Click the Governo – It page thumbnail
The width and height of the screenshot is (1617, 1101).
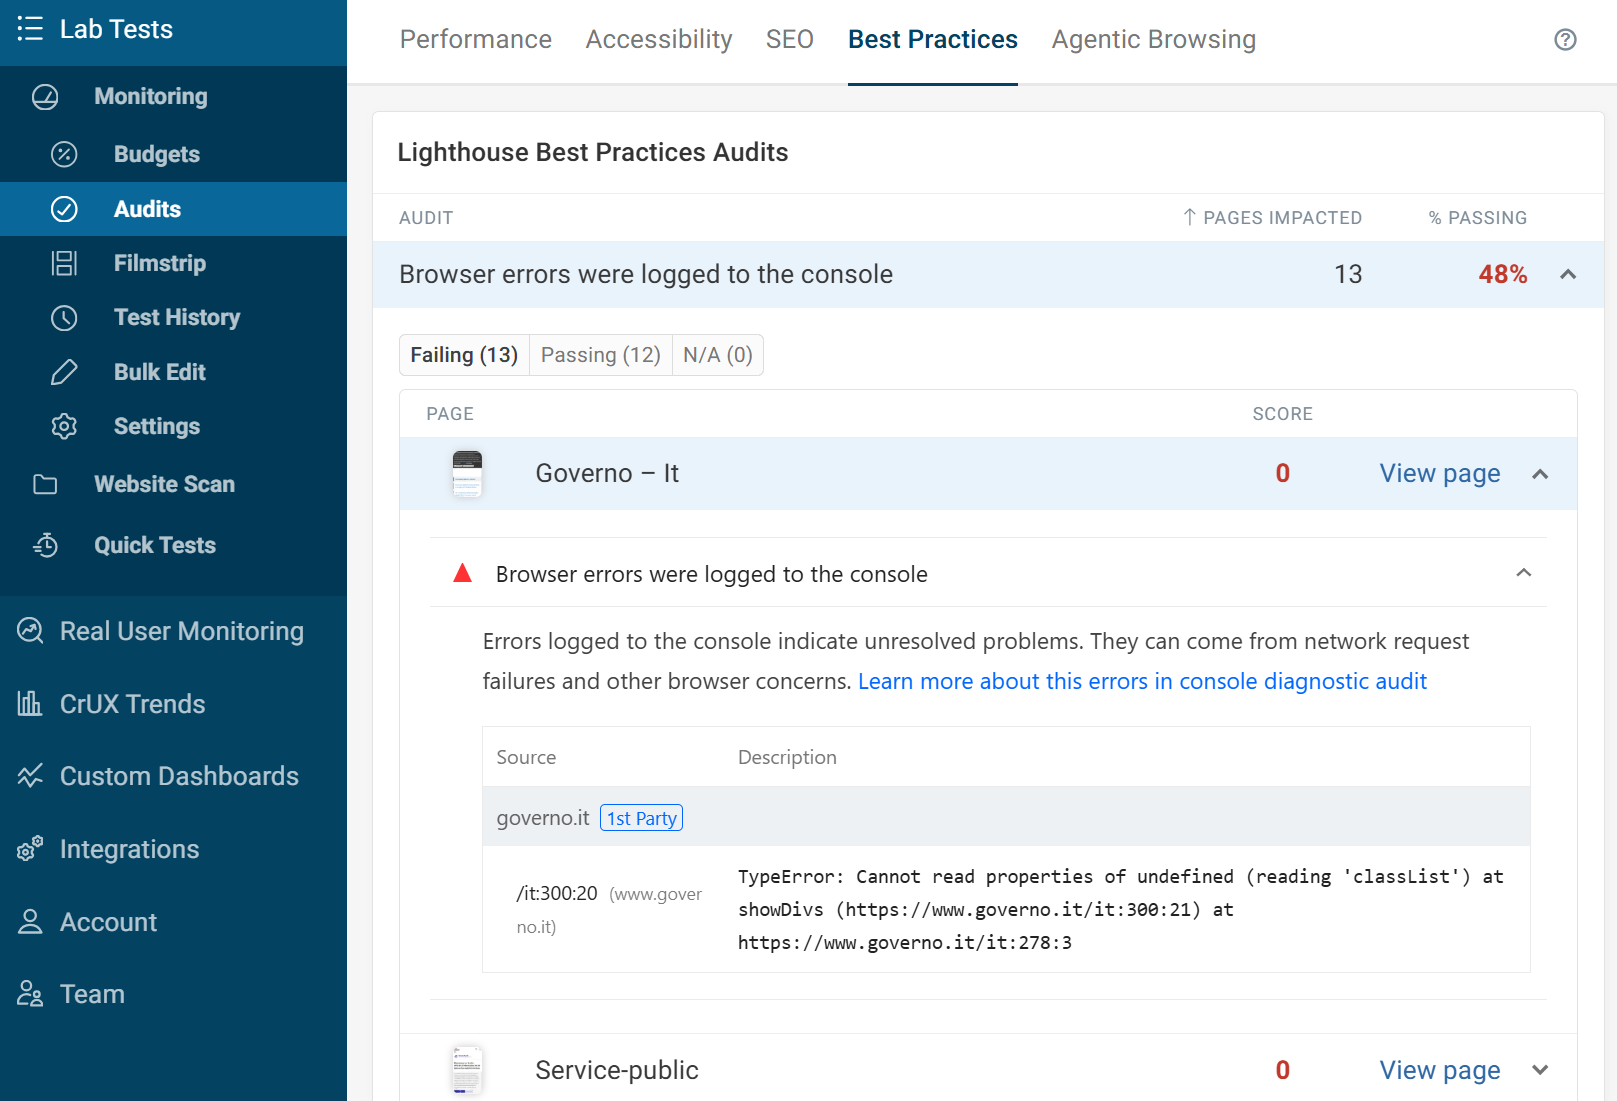coord(467,473)
